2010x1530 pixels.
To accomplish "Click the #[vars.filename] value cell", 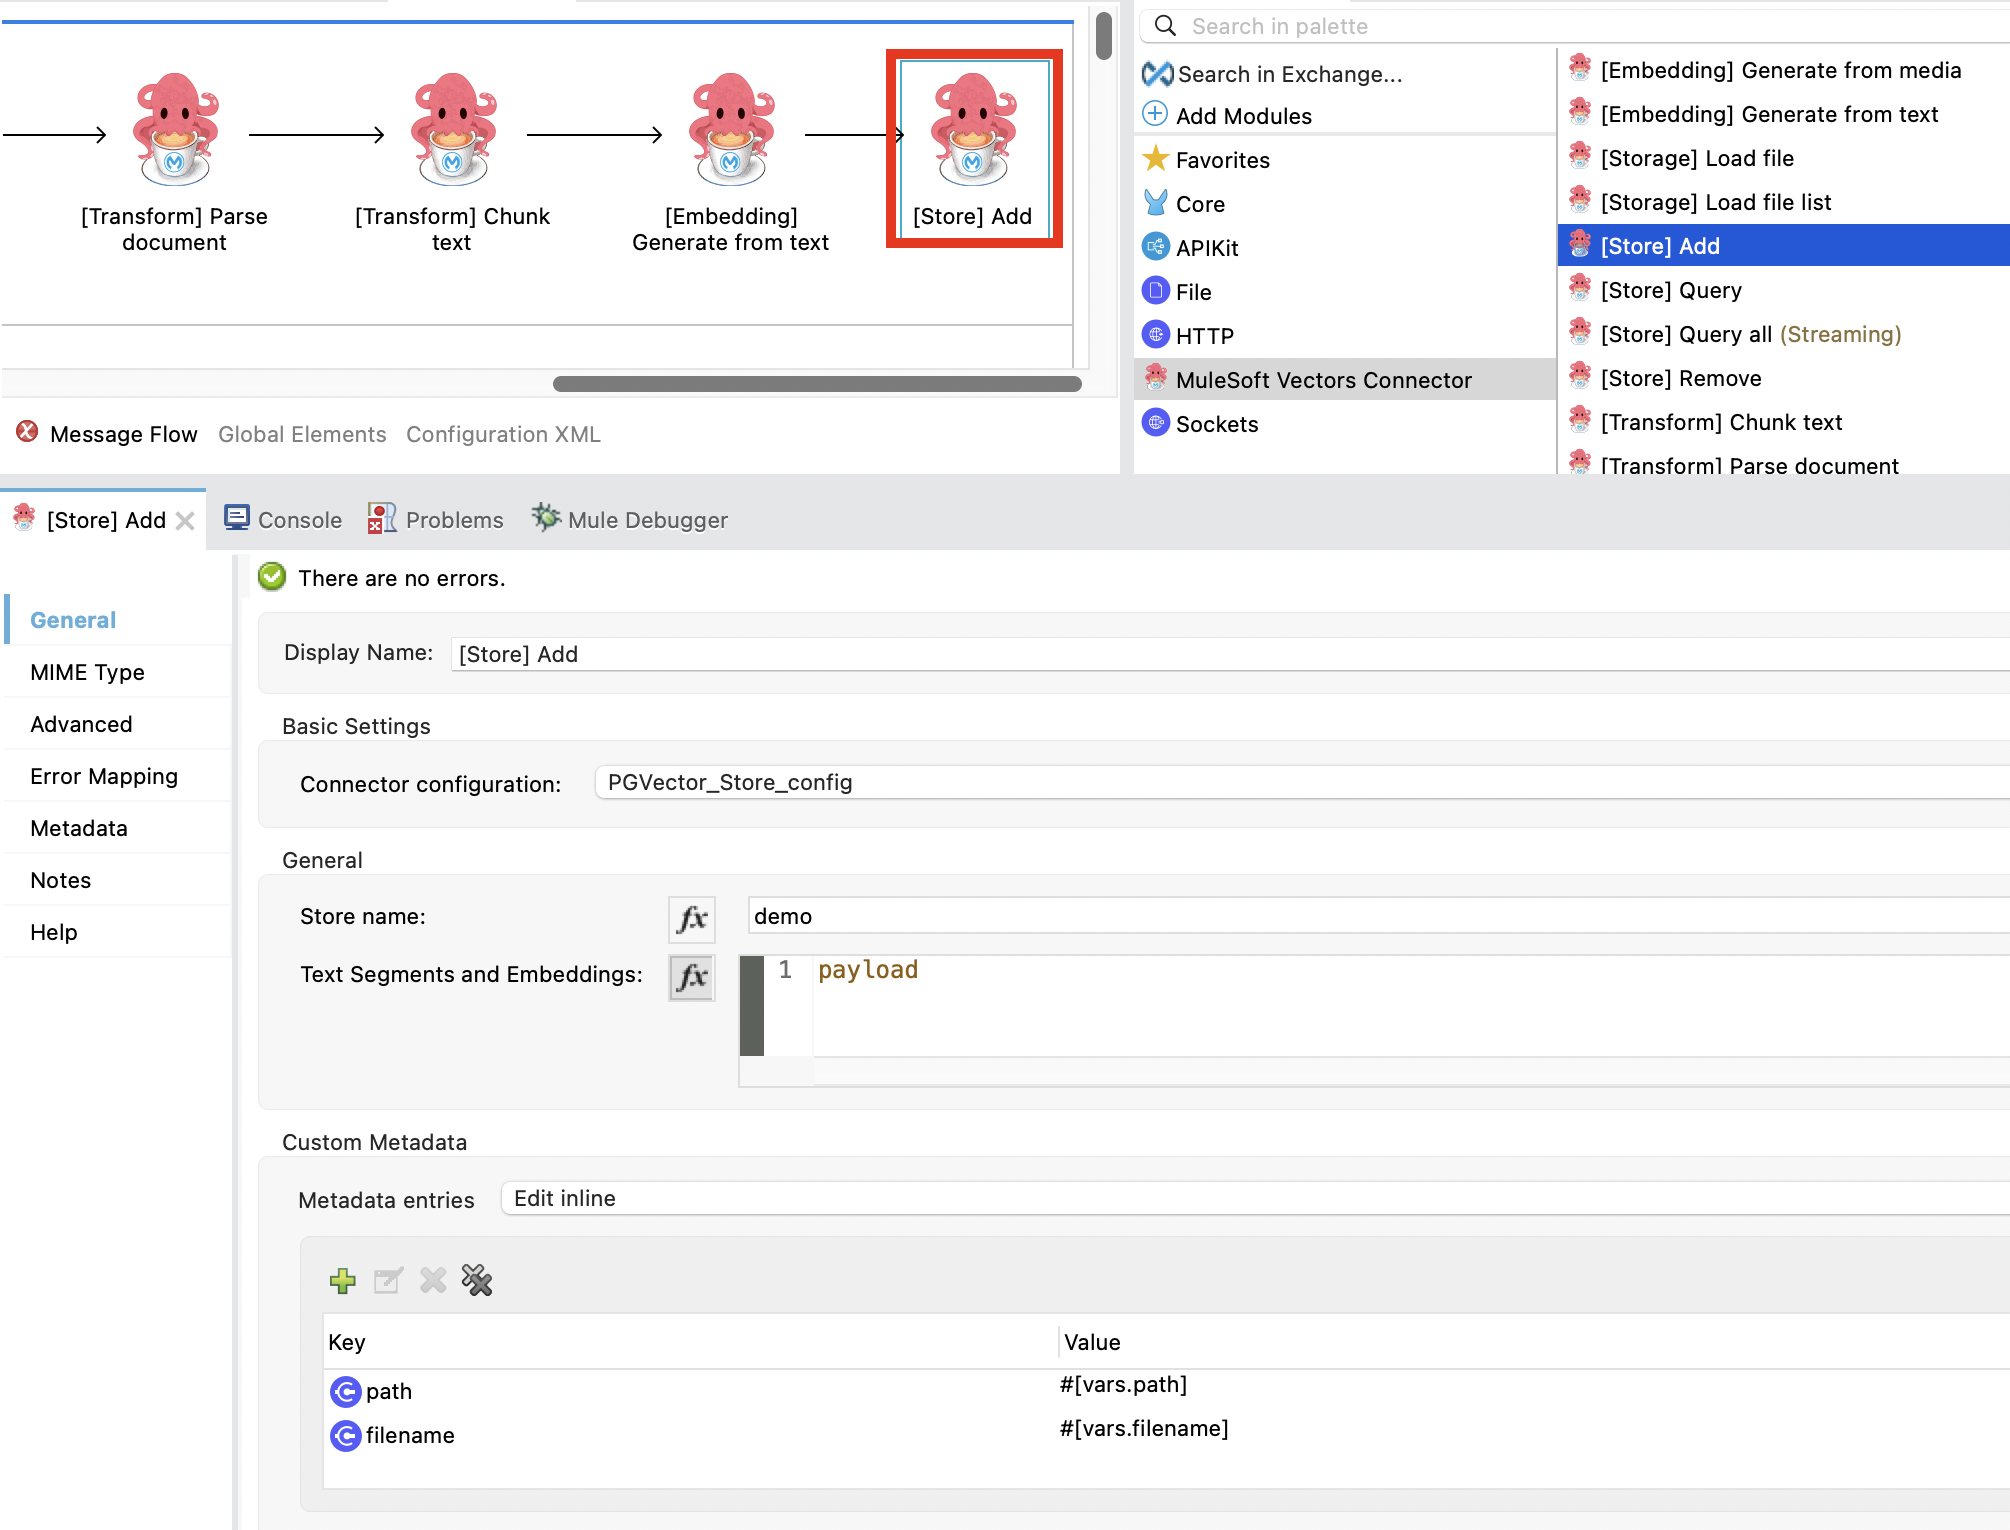I will (x=1144, y=1429).
